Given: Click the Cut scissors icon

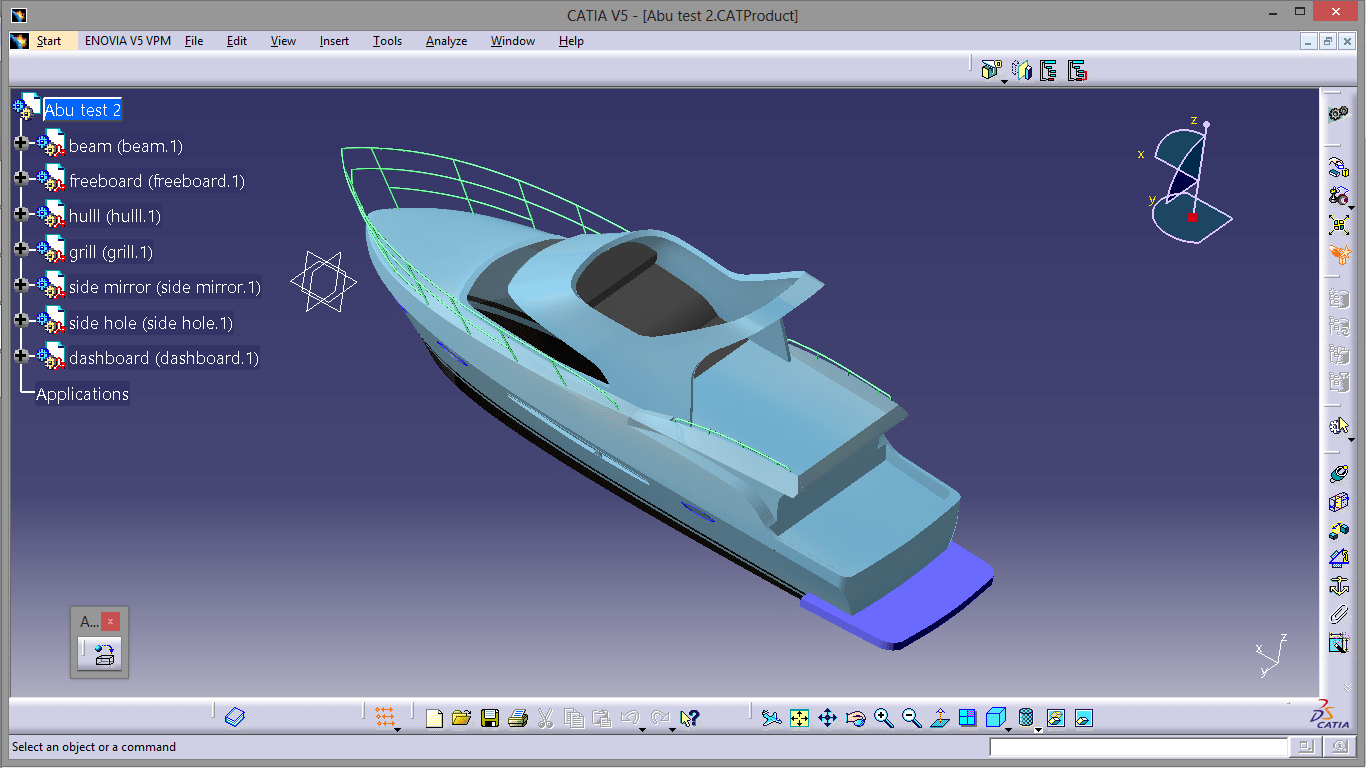Looking at the screenshot, I should tap(545, 717).
